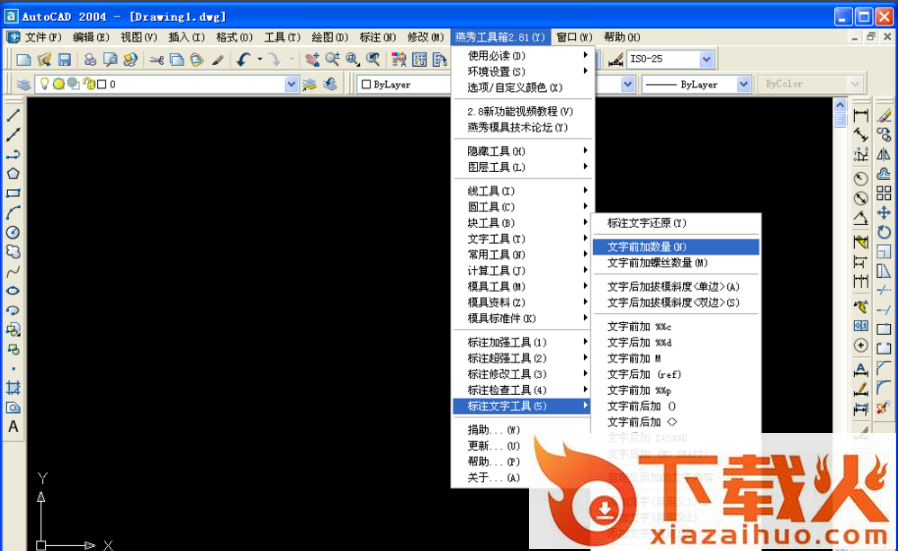Select the Multiline Text tool
898x551 pixels.
pos(13,427)
